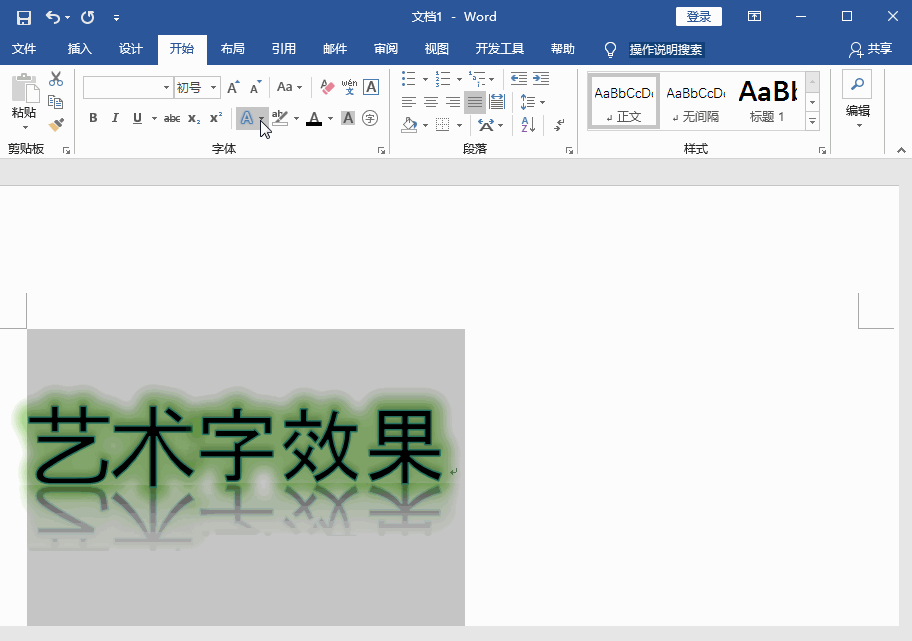The image size is (912, 641).
Task: Open the font color dropdown arrow
Action: tap(330, 118)
